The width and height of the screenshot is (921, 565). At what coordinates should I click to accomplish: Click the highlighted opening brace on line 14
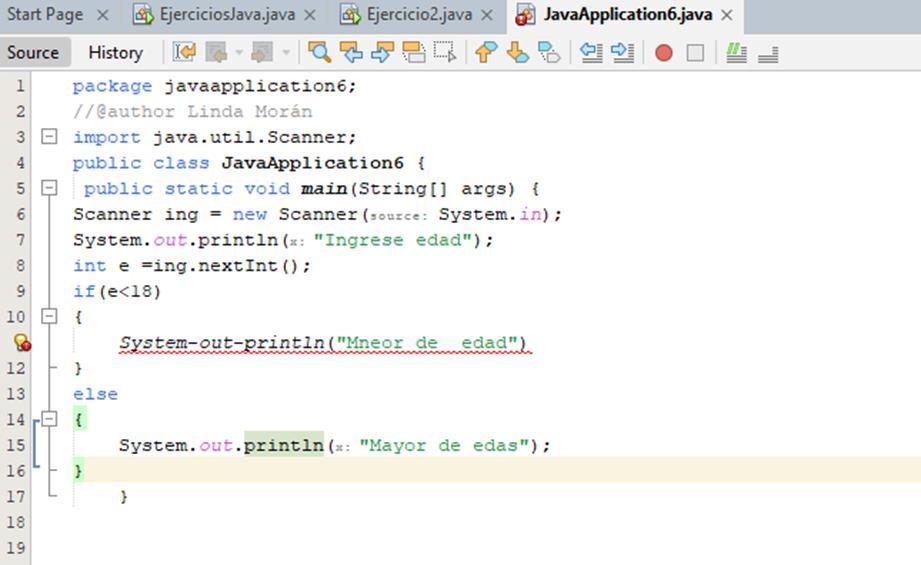click(79, 419)
